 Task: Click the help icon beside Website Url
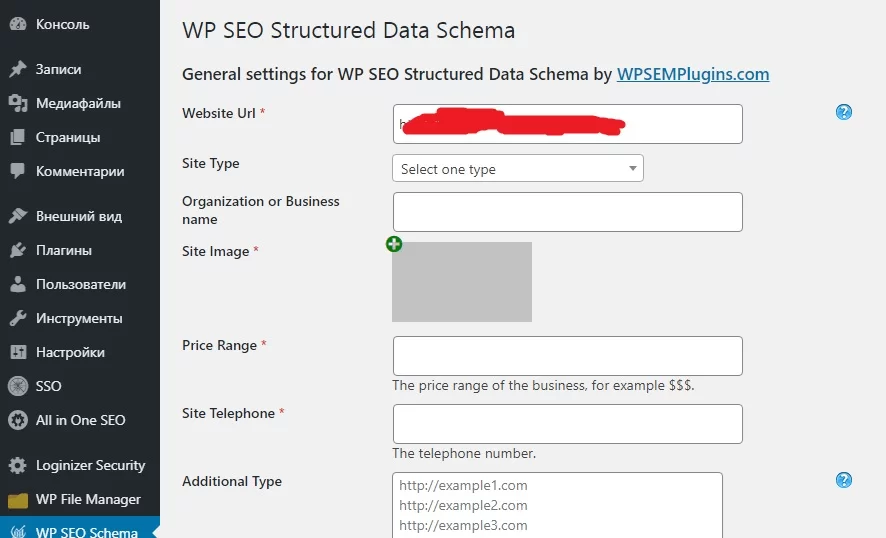coord(844,112)
